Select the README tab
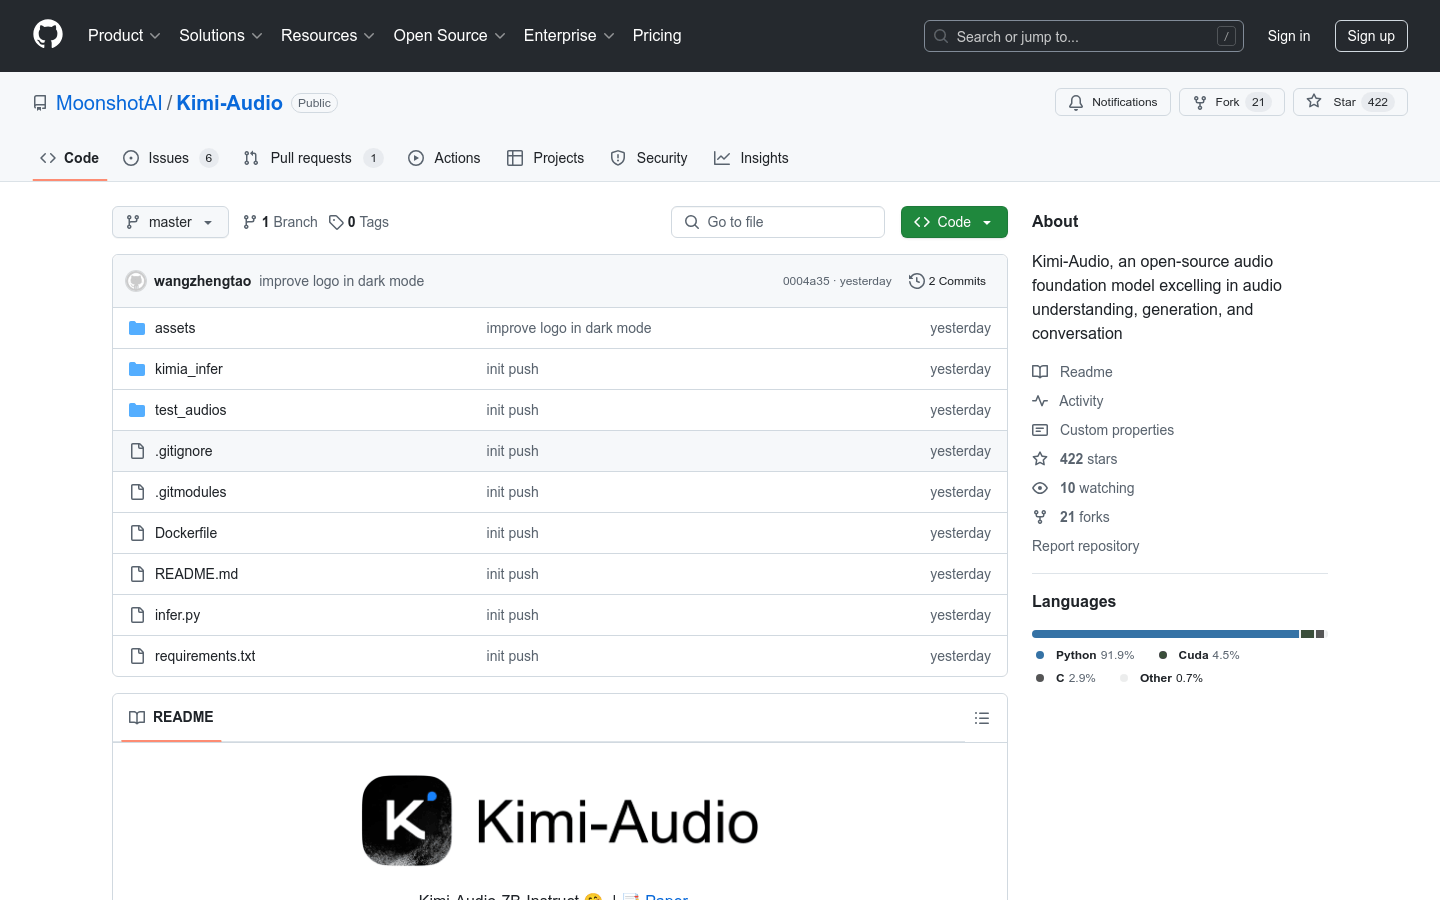This screenshot has width=1440, height=900. tap(171, 717)
